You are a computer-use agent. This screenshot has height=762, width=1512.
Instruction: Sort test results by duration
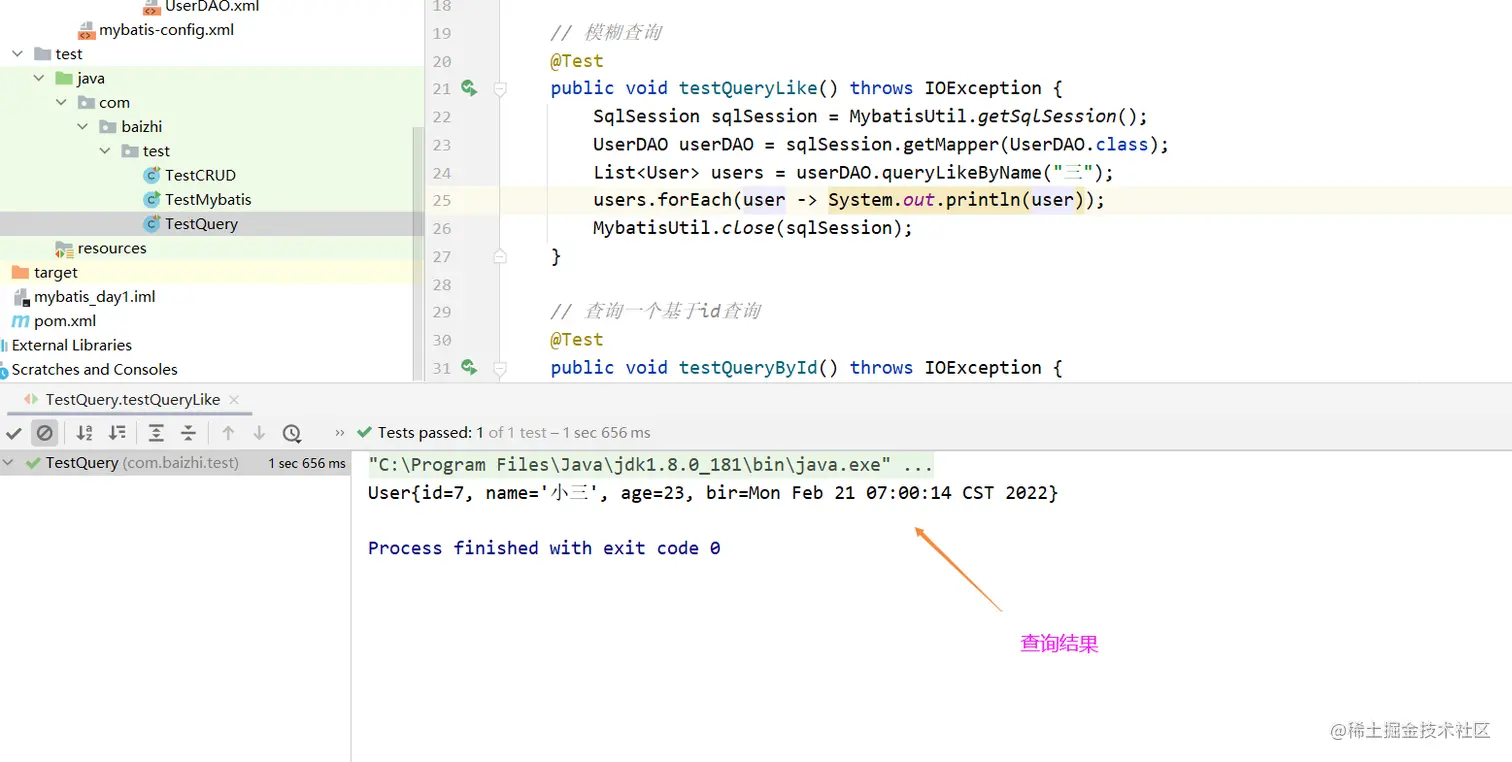[118, 433]
